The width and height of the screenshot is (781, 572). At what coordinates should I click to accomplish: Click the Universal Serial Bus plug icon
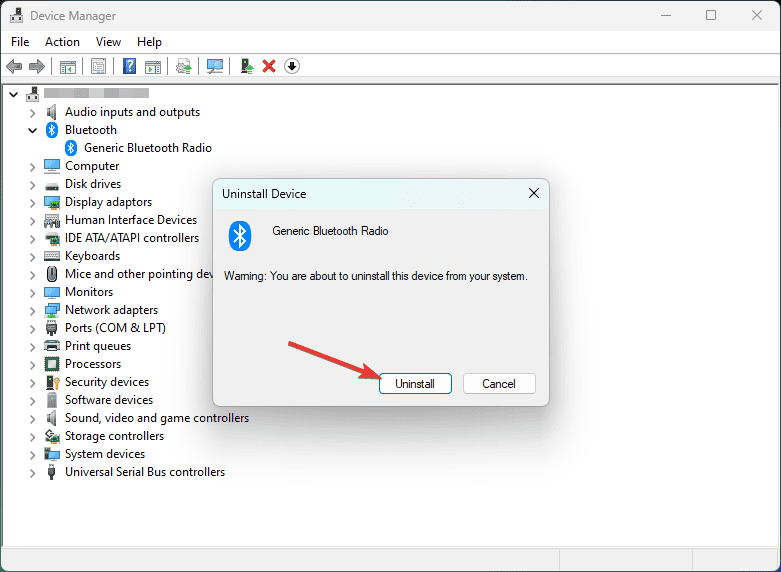click(x=51, y=472)
